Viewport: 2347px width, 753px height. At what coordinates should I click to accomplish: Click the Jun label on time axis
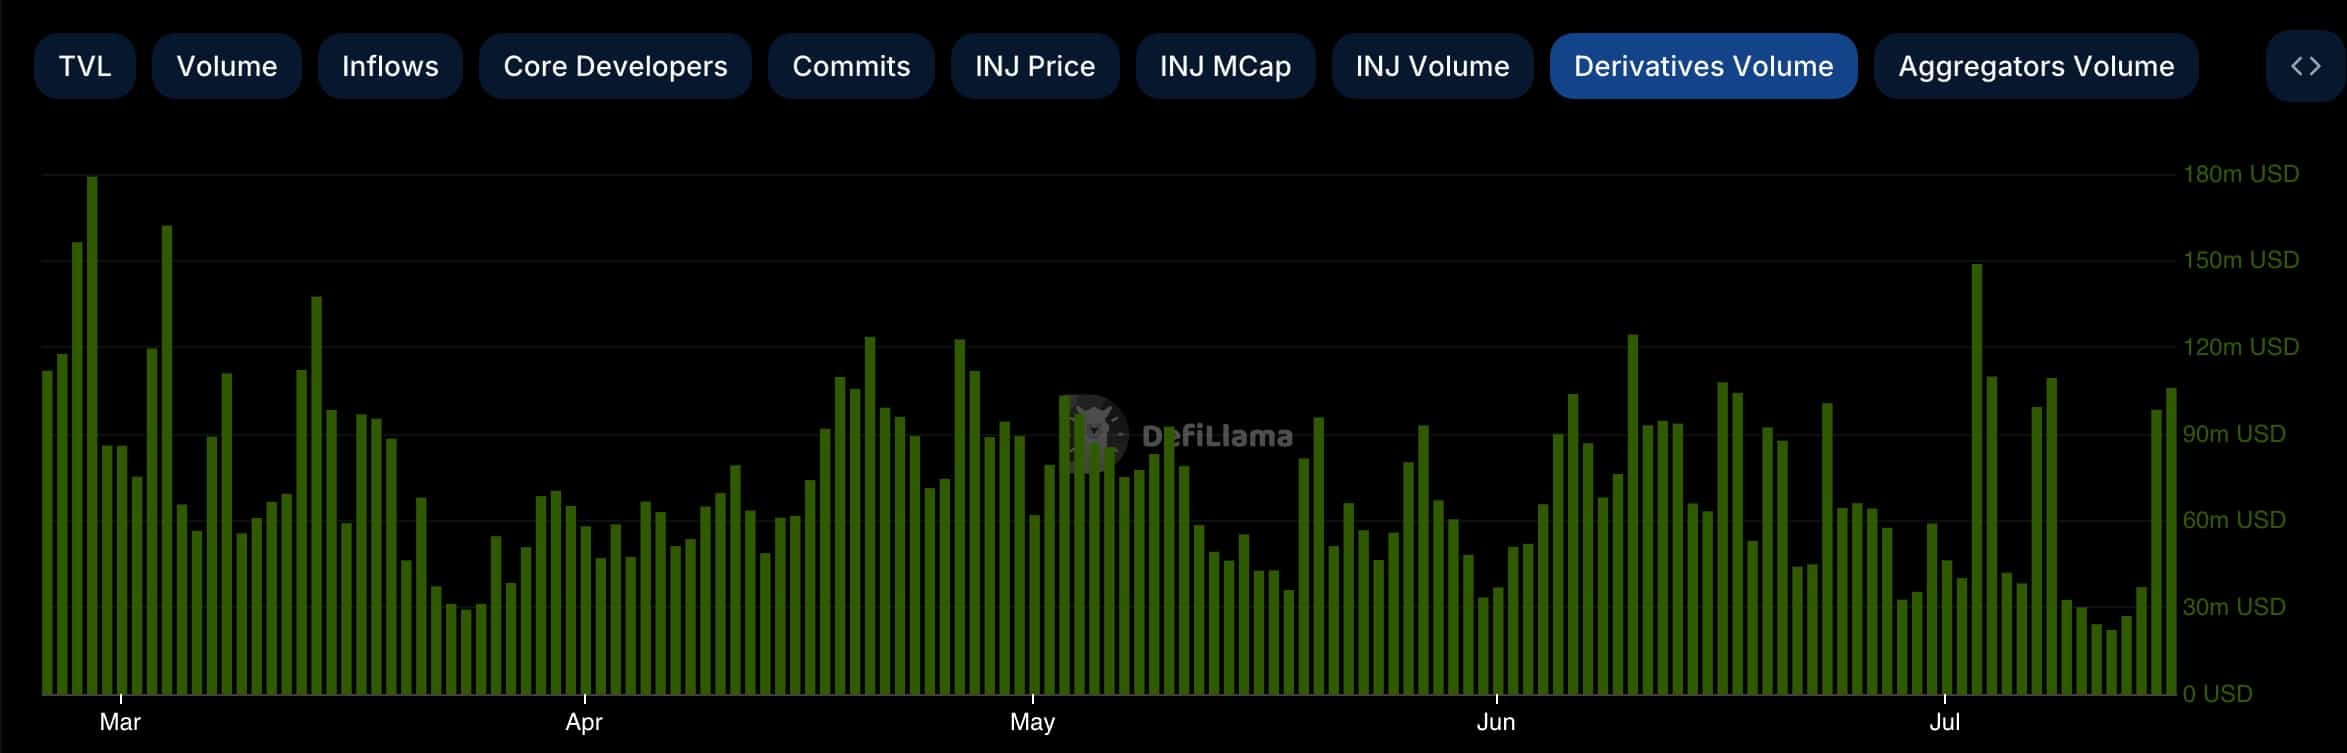1496,722
